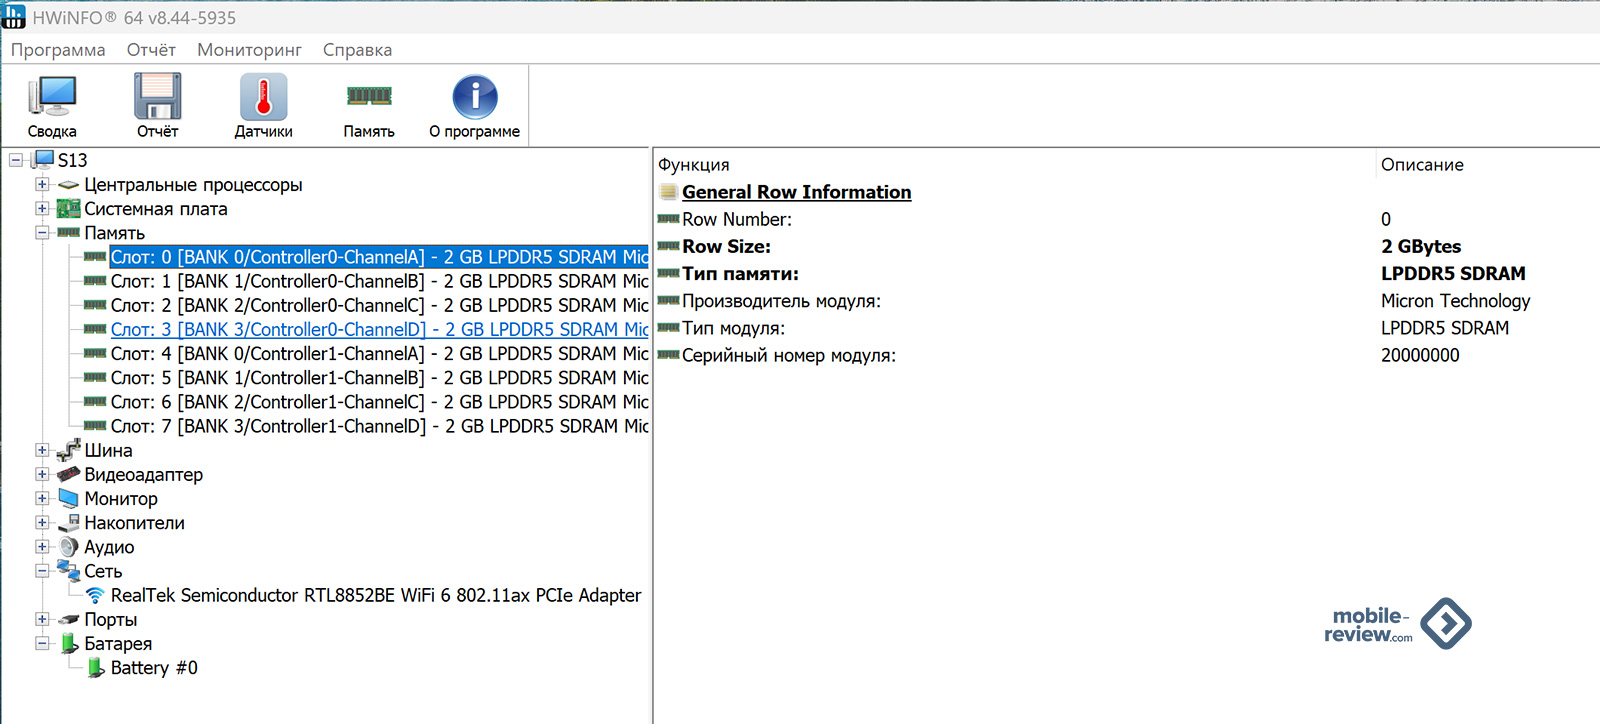This screenshot has width=1600, height=724.
Task: Collapse the Сеть network node
Action: (x=42, y=571)
